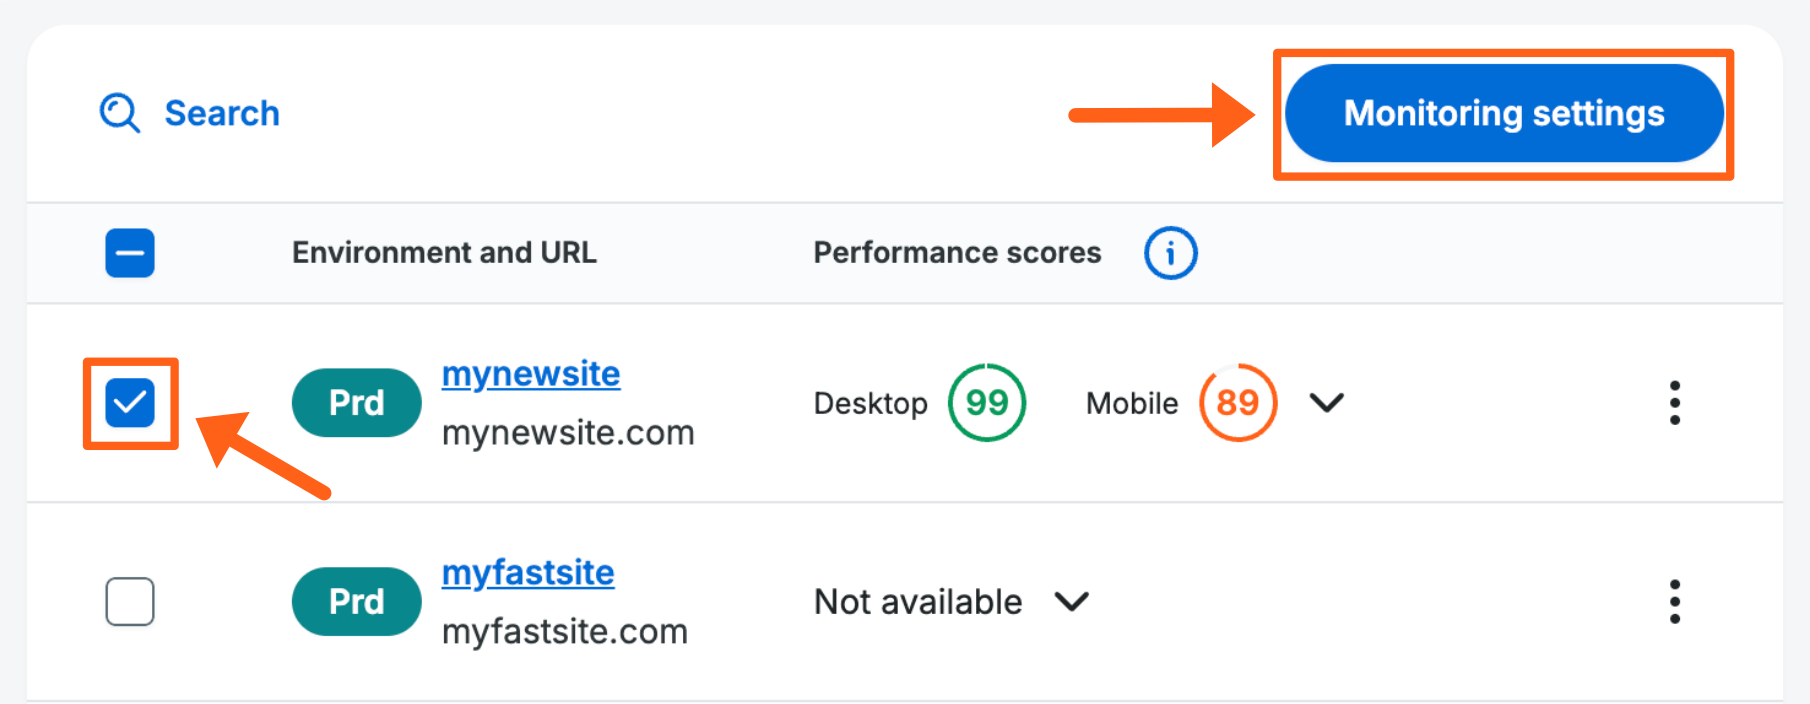The image size is (1810, 704).
Task: View Performance scores info tooltip icon
Action: click(x=1170, y=253)
